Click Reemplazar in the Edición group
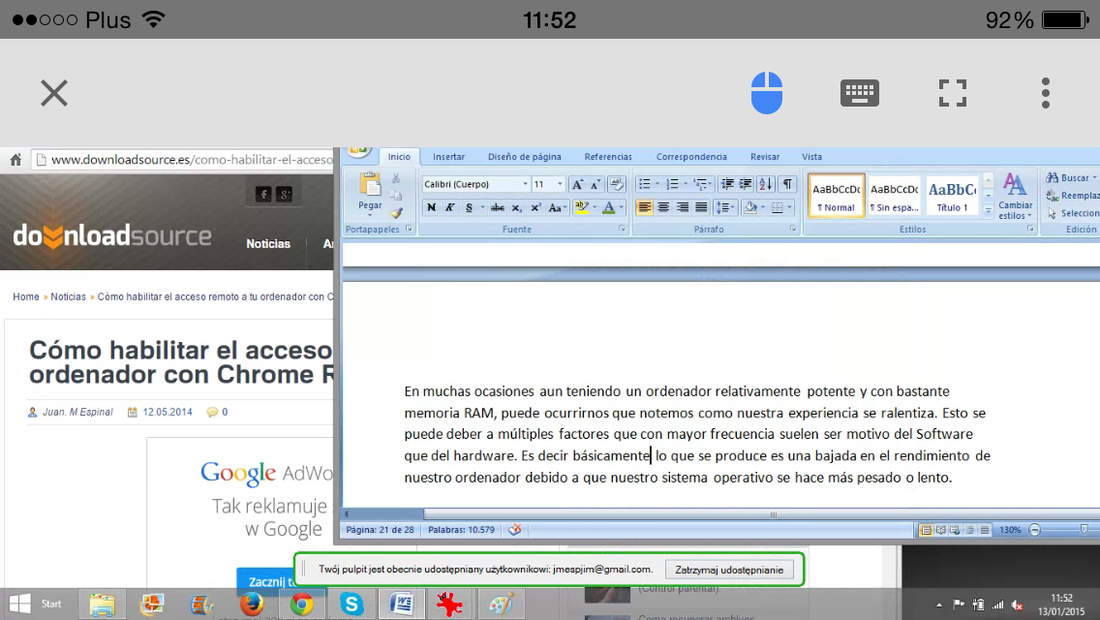The width and height of the screenshot is (1100, 620). tap(1072, 196)
